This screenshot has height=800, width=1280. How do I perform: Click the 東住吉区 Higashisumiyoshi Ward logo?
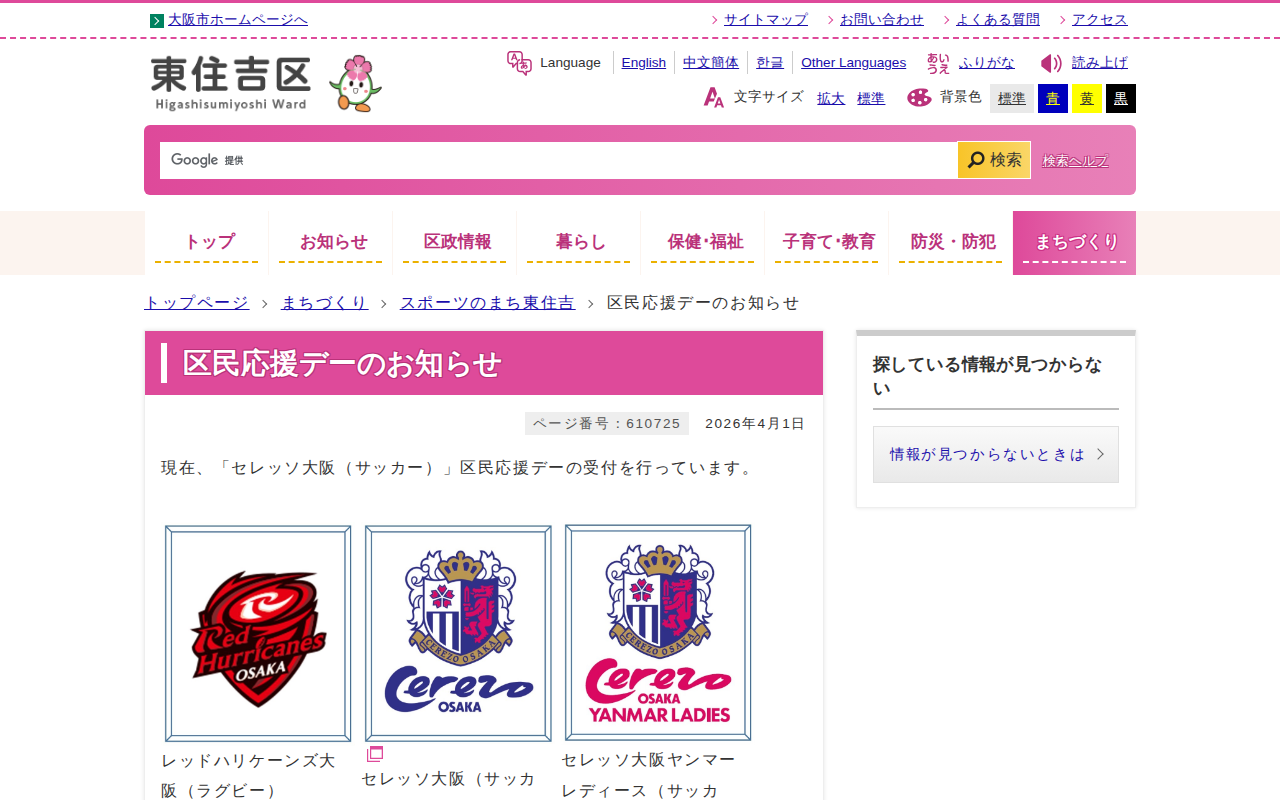(231, 83)
